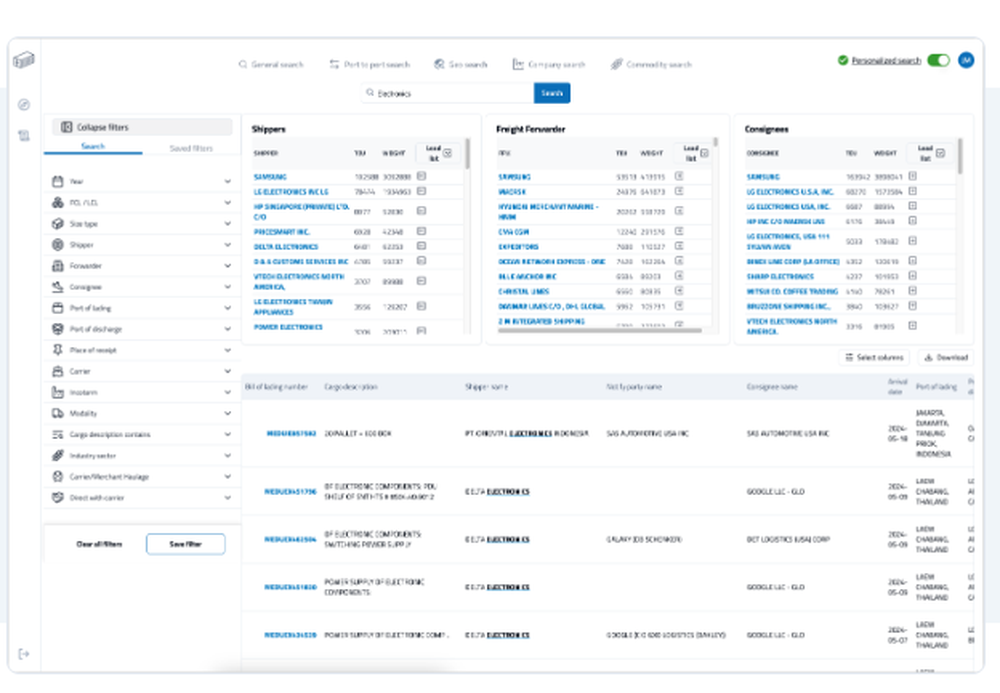Expand Cargo description contains filter

click(228, 434)
